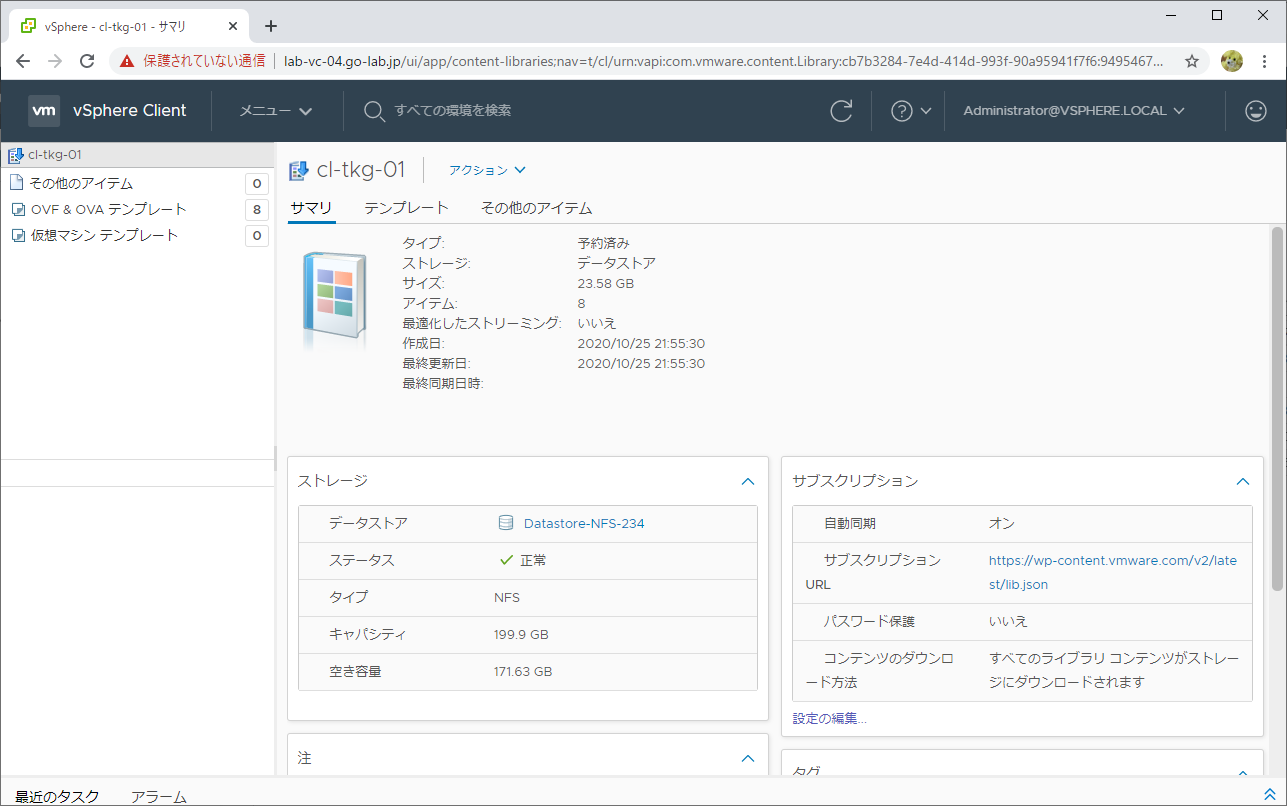This screenshot has width=1287, height=806.
Task: Open the help question mark menu
Action: coord(911,111)
